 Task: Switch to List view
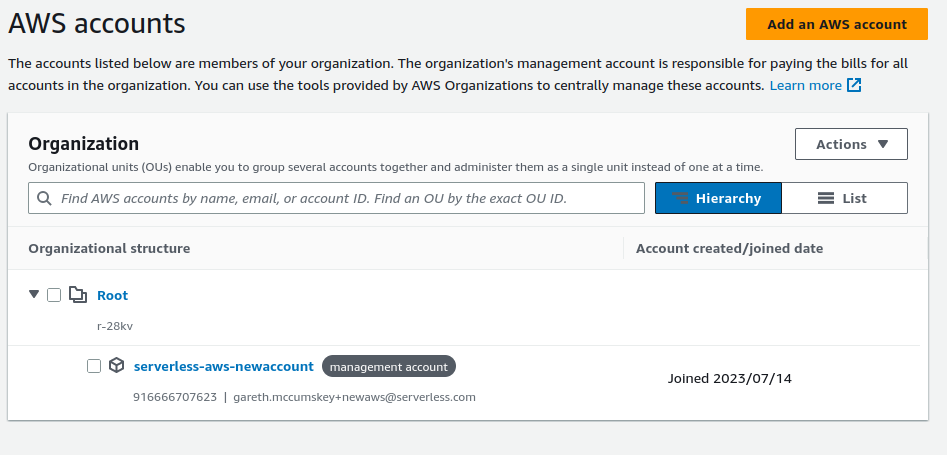(844, 198)
